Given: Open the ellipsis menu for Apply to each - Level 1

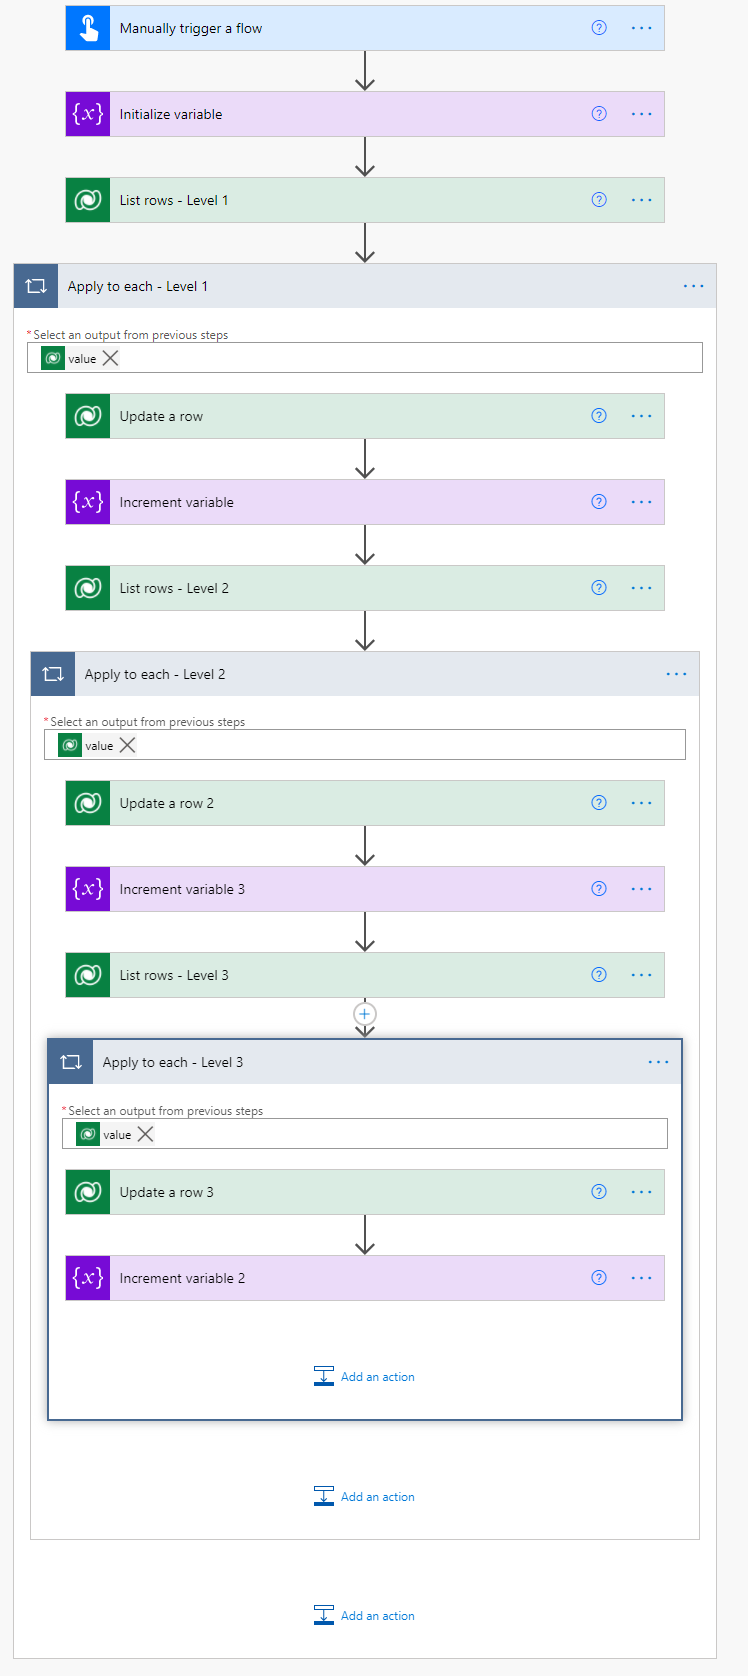Looking at the screenshot, I should tap(693, 286).
